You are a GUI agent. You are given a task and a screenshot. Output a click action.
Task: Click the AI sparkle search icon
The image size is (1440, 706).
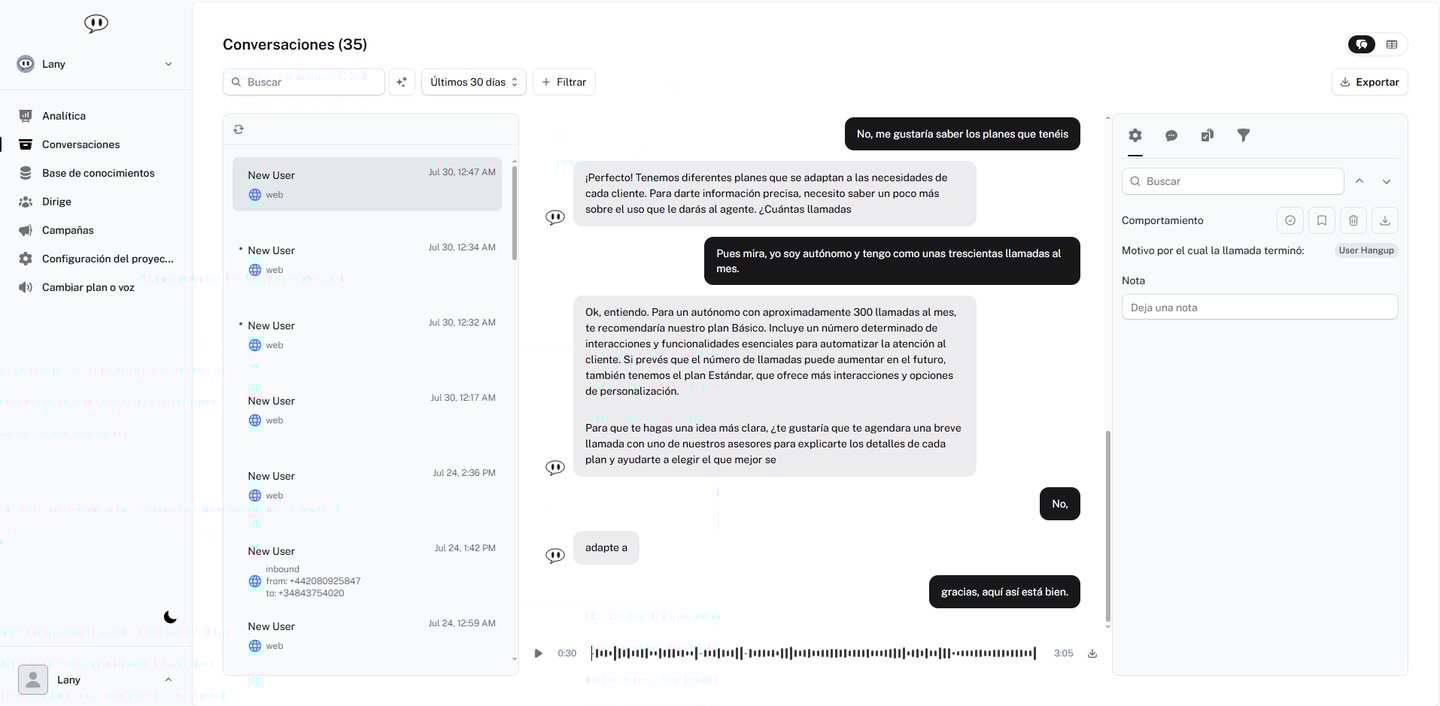[402, 82]
